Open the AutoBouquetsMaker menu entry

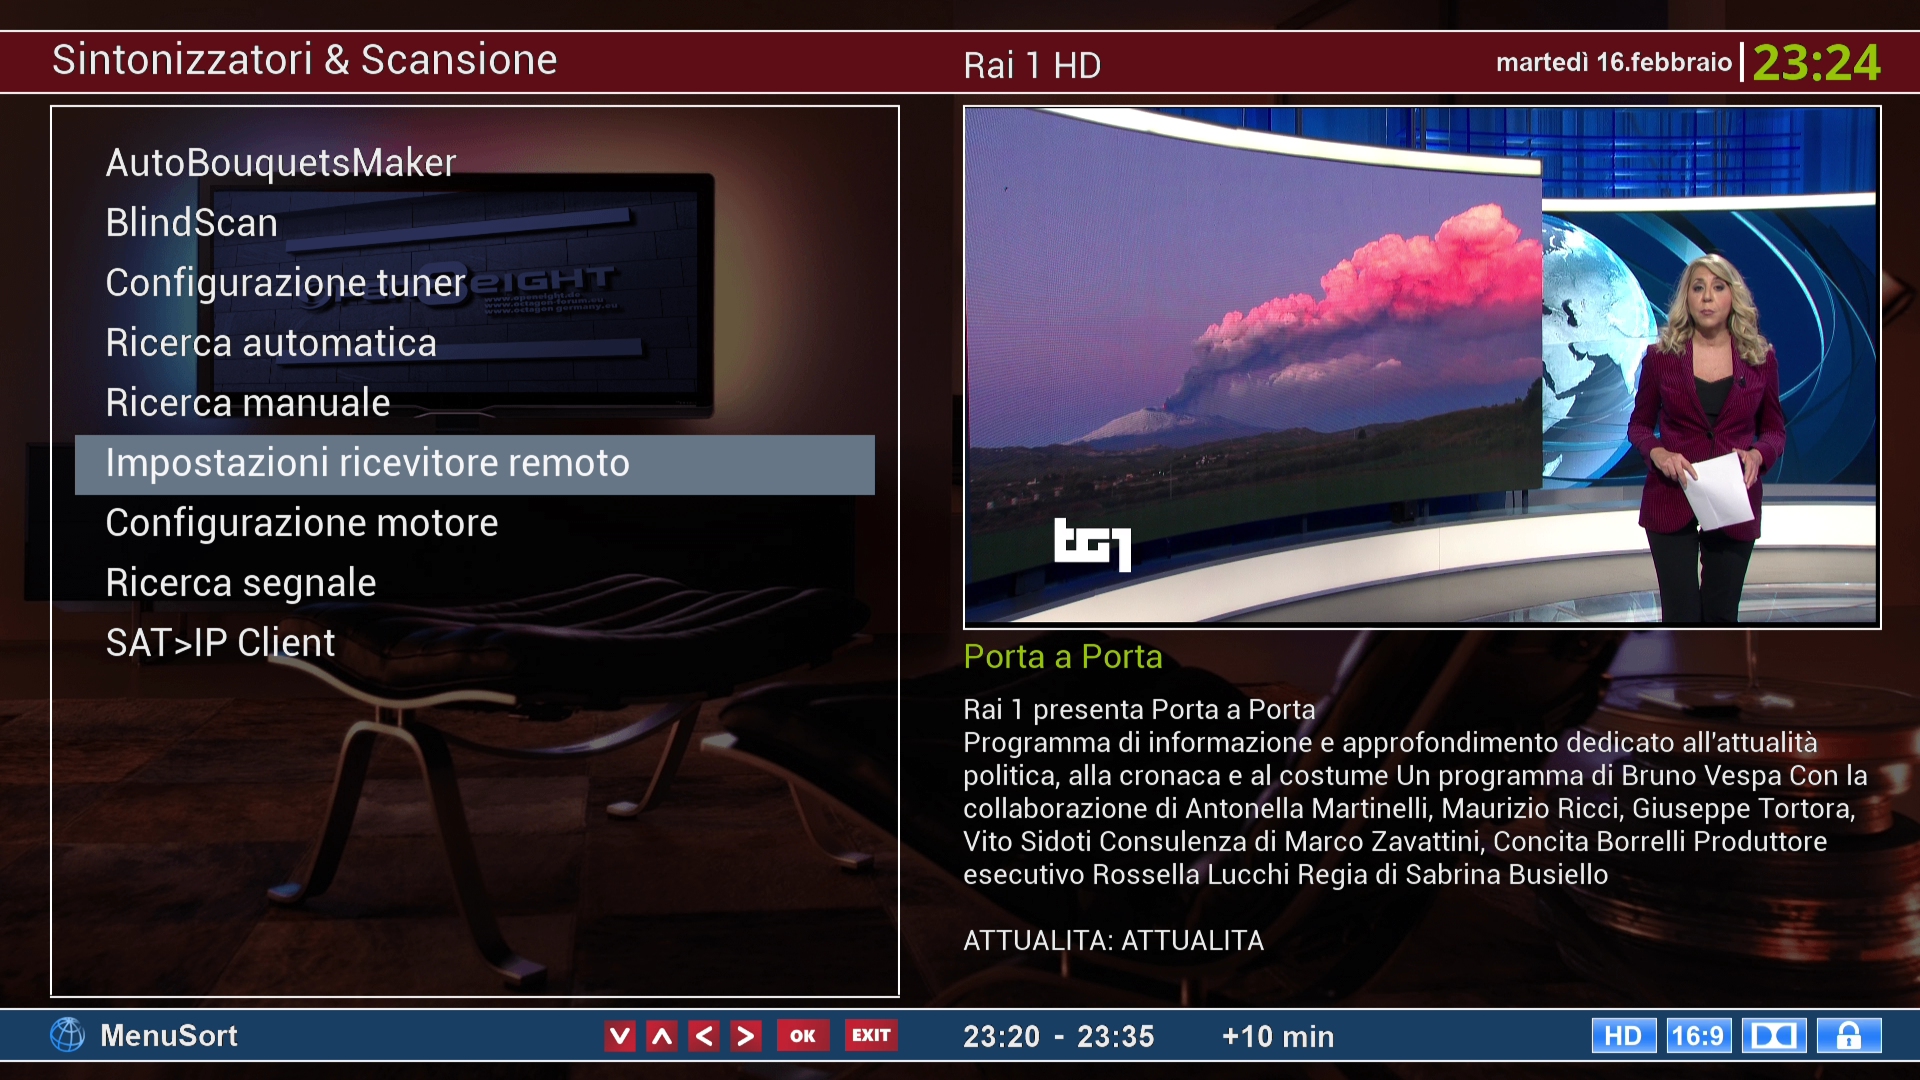[475, 163]
